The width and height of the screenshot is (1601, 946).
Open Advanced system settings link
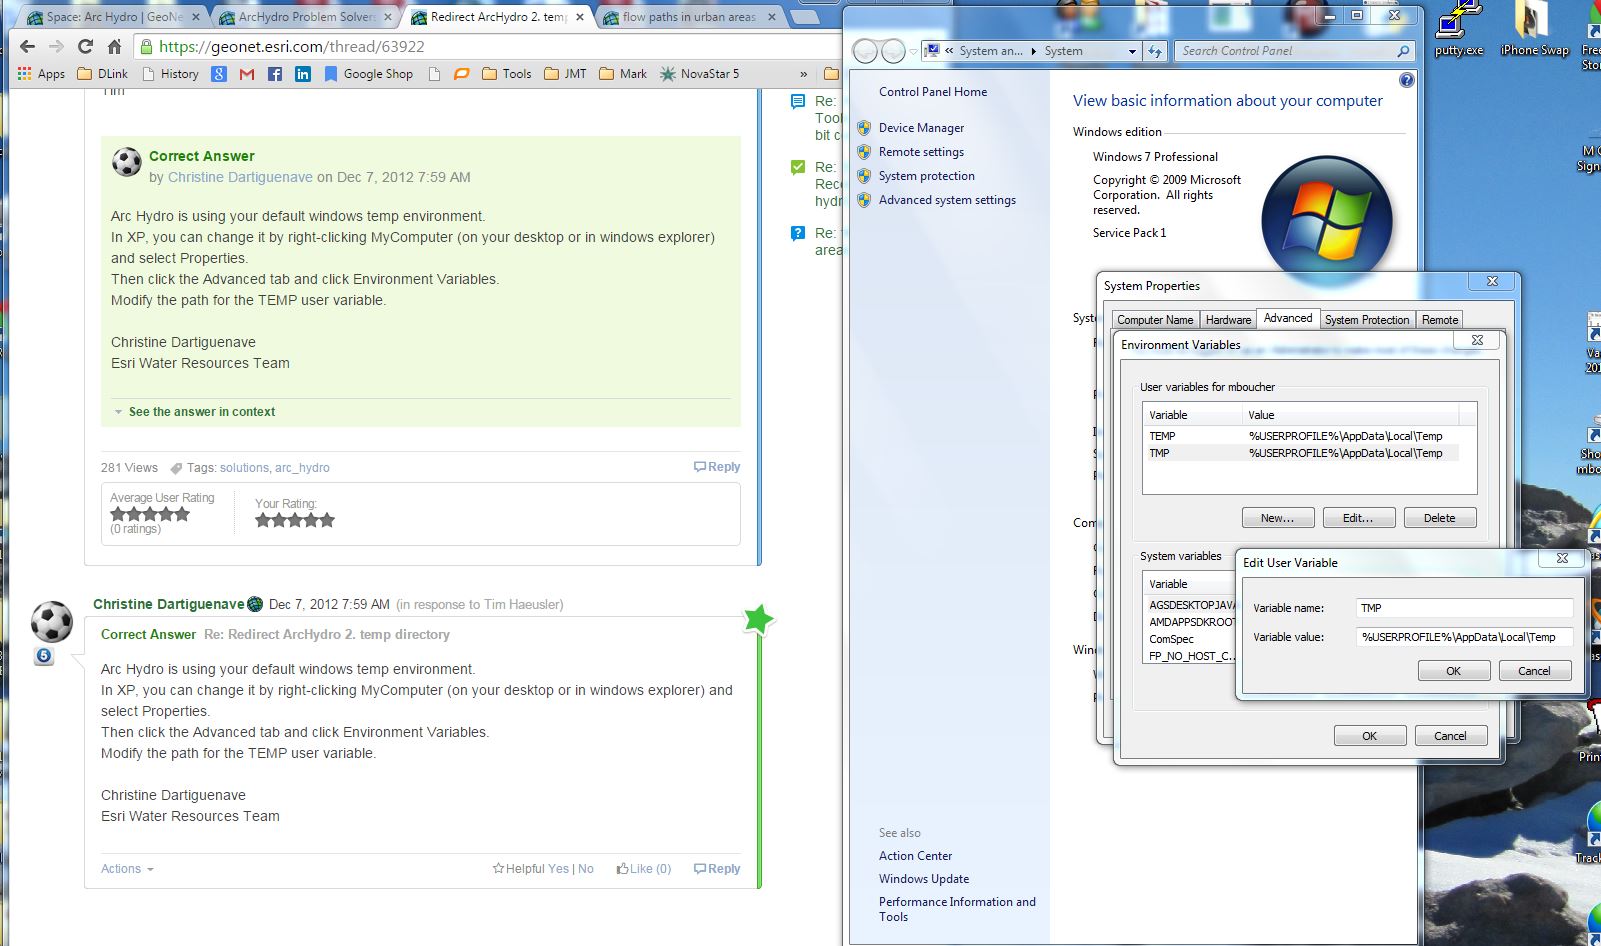pyautogui.click(x=947, y=200)
